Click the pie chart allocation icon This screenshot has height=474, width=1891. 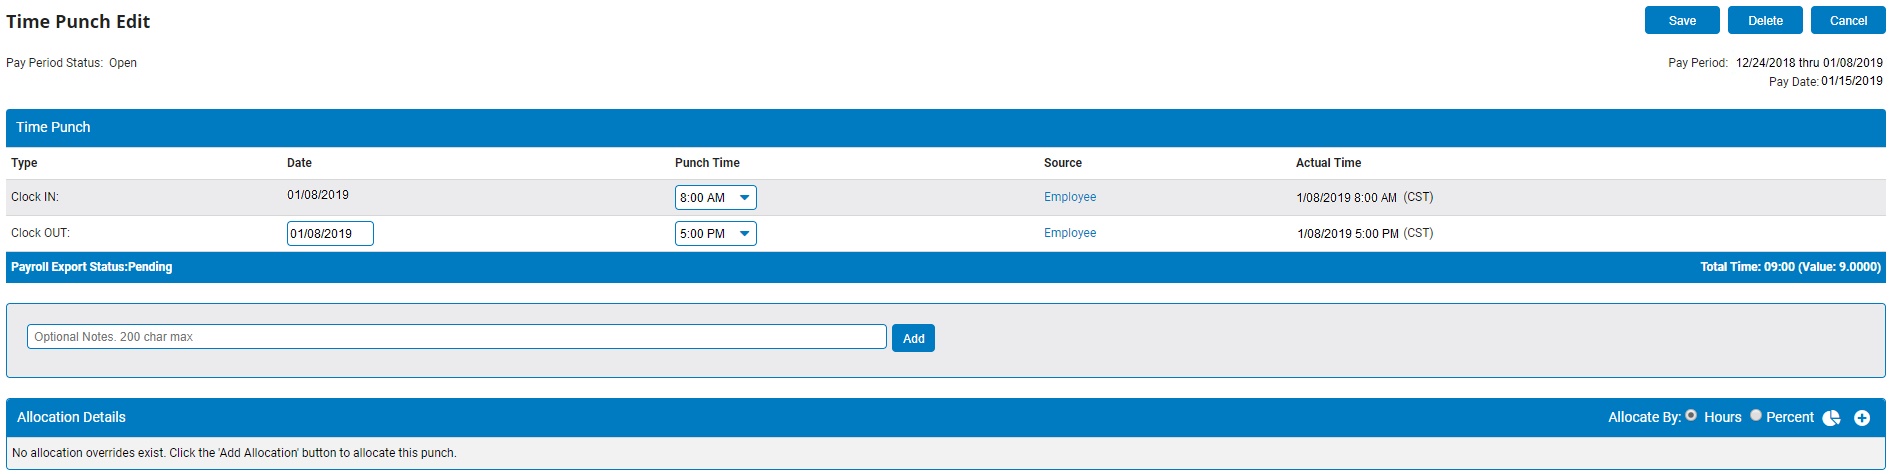tap(1831, 418)
